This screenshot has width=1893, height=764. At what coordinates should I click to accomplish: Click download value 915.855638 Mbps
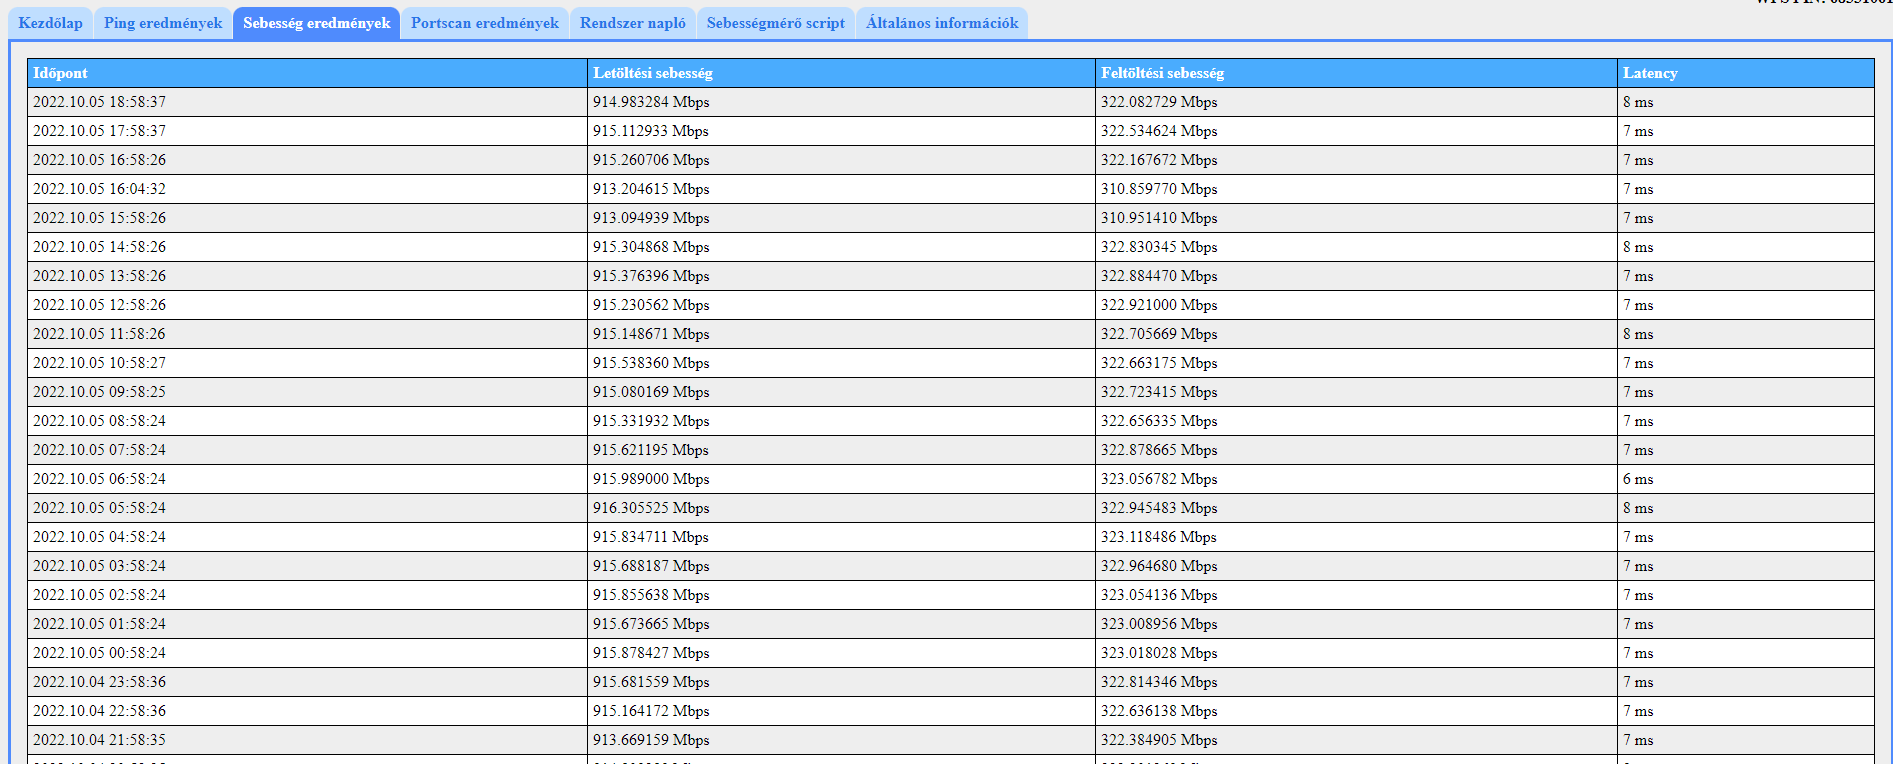[651, 595]
